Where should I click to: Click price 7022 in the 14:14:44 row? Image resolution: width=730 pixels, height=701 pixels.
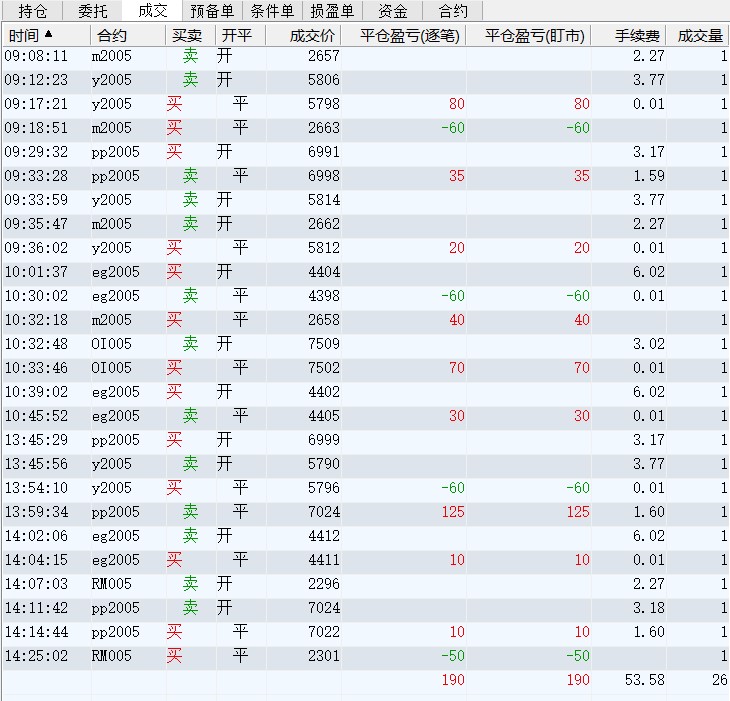(324, 632)
